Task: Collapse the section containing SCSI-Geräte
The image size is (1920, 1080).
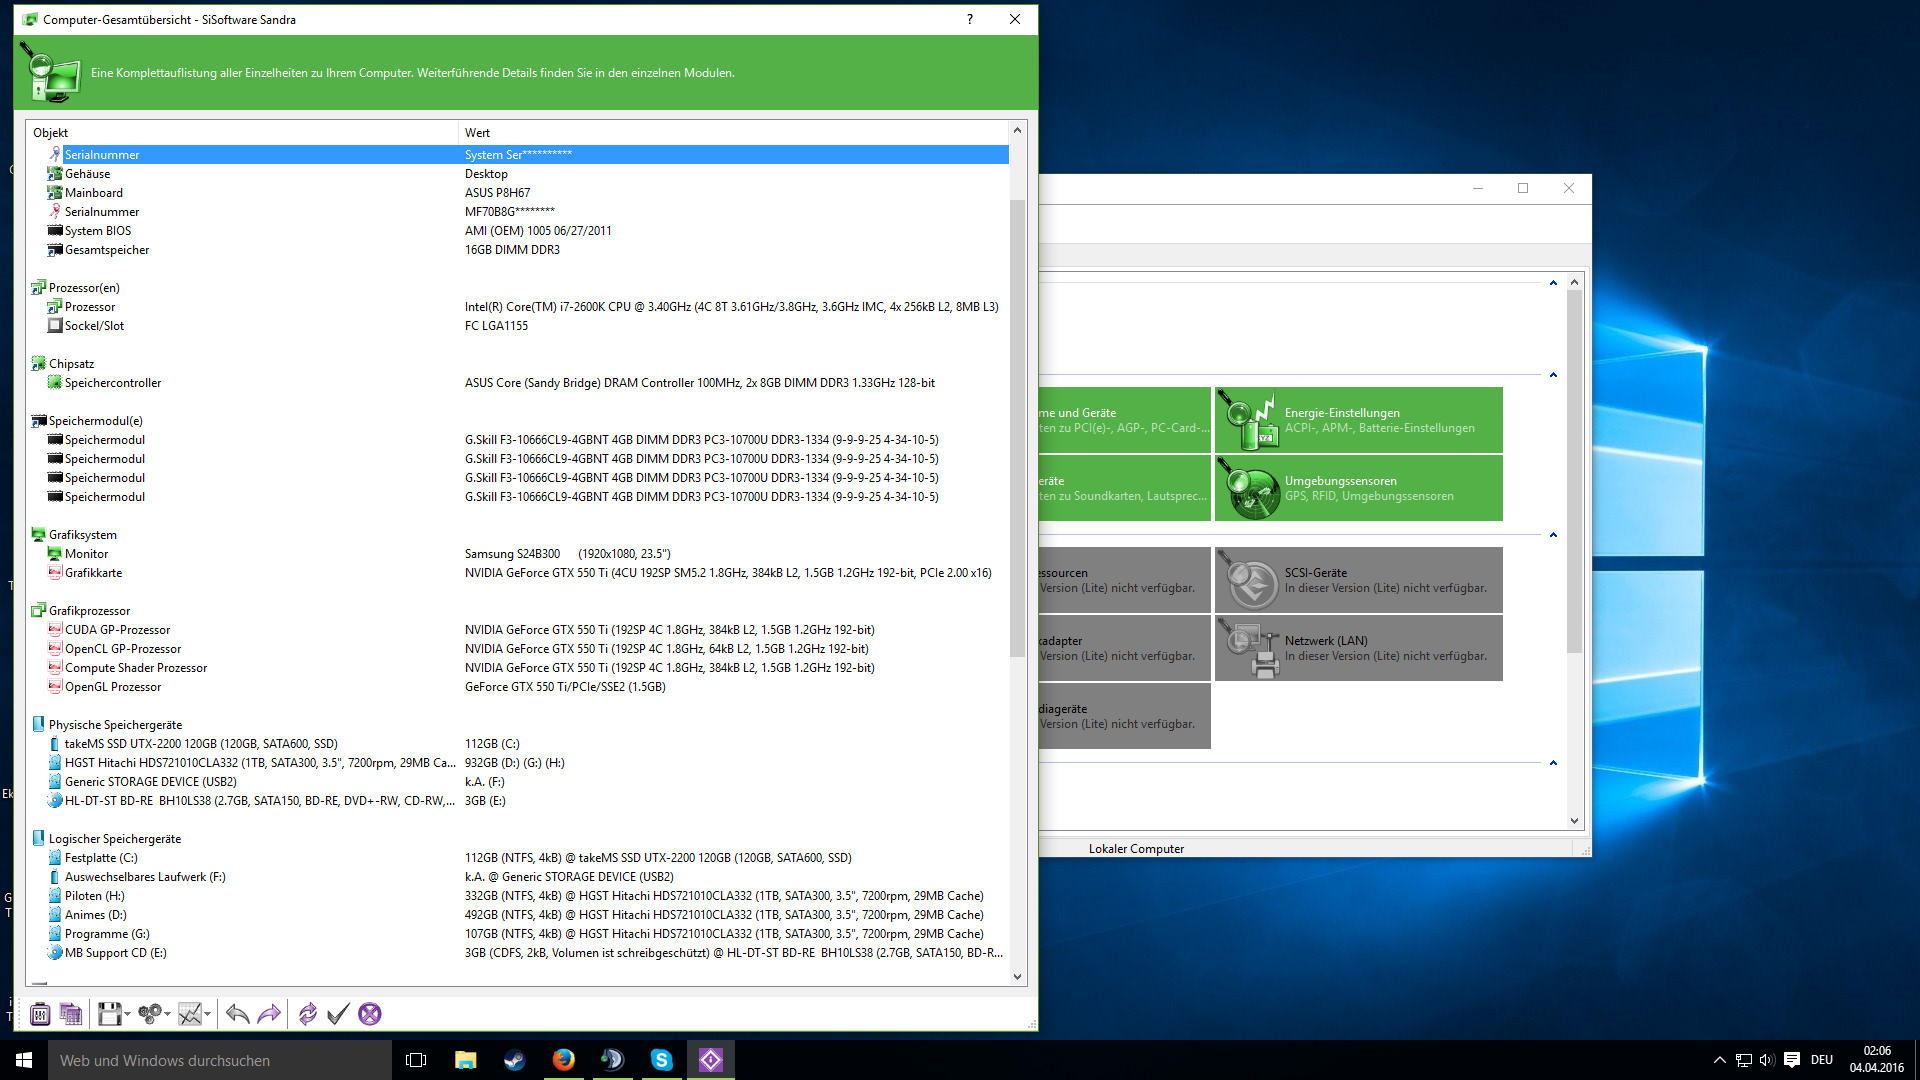Action: click(x=1553, y=535)
